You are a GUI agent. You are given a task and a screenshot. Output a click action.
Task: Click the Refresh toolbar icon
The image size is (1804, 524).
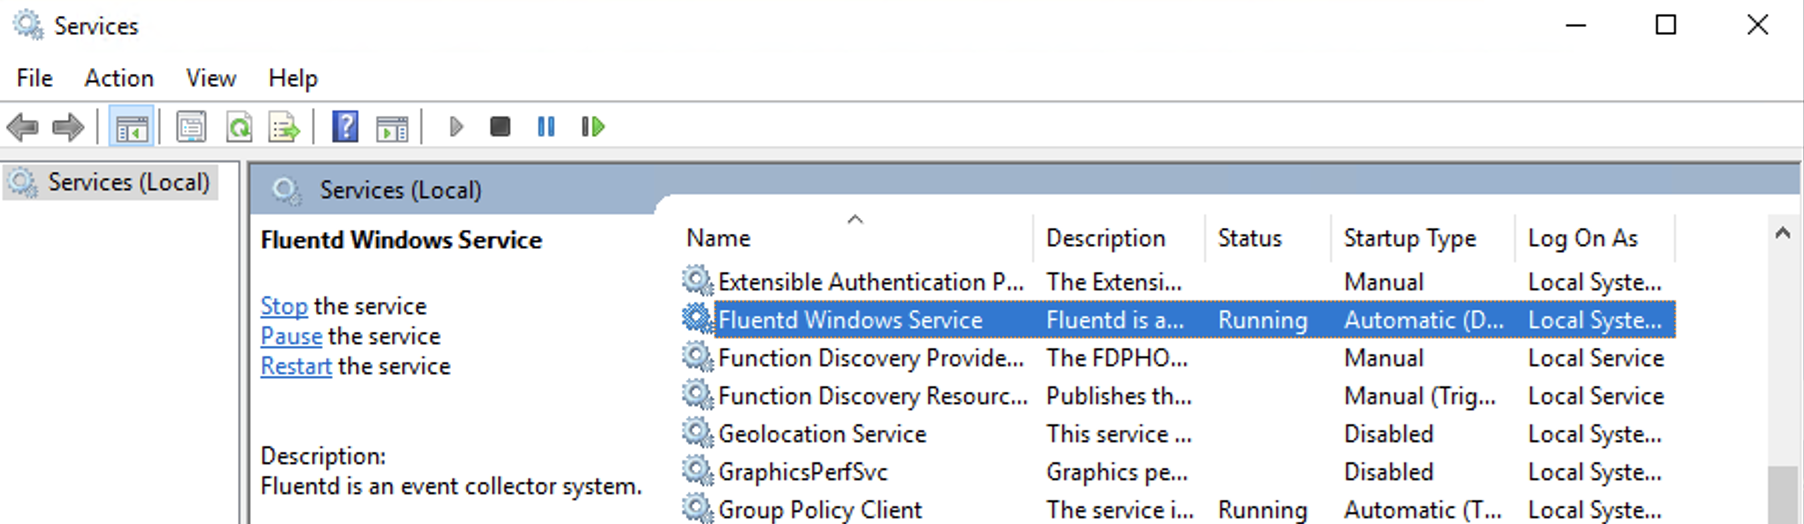point(239,127)
